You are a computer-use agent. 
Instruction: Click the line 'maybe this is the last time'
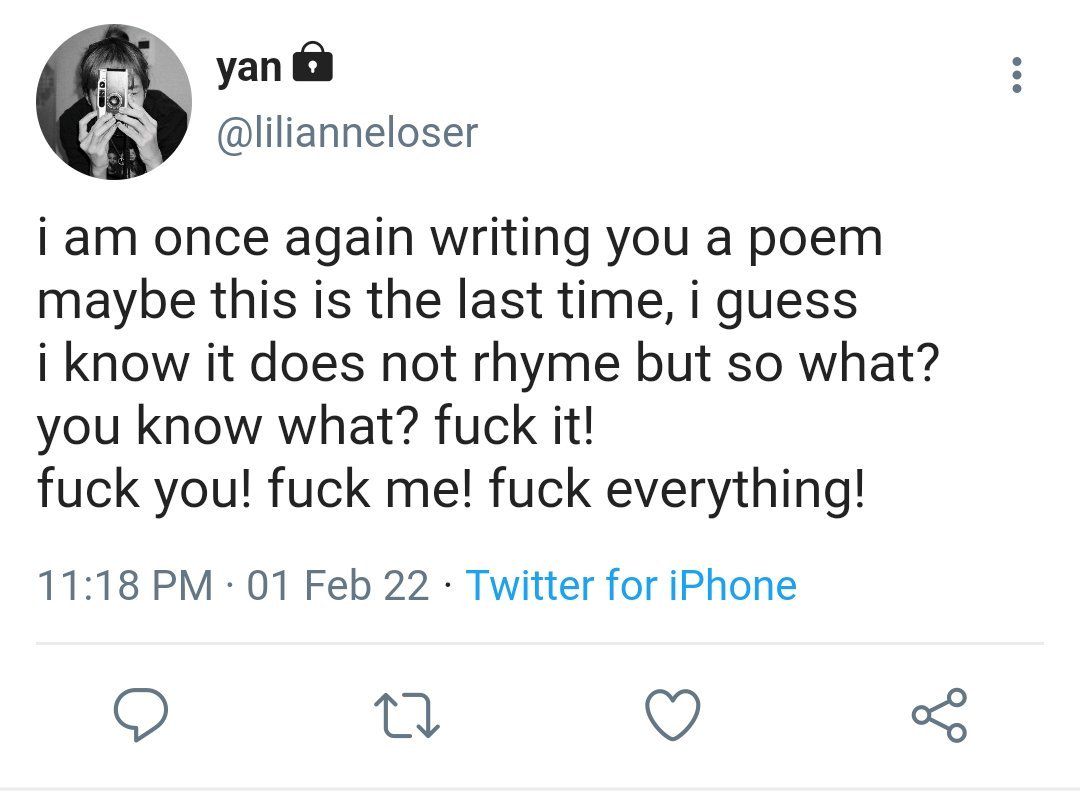447,302
